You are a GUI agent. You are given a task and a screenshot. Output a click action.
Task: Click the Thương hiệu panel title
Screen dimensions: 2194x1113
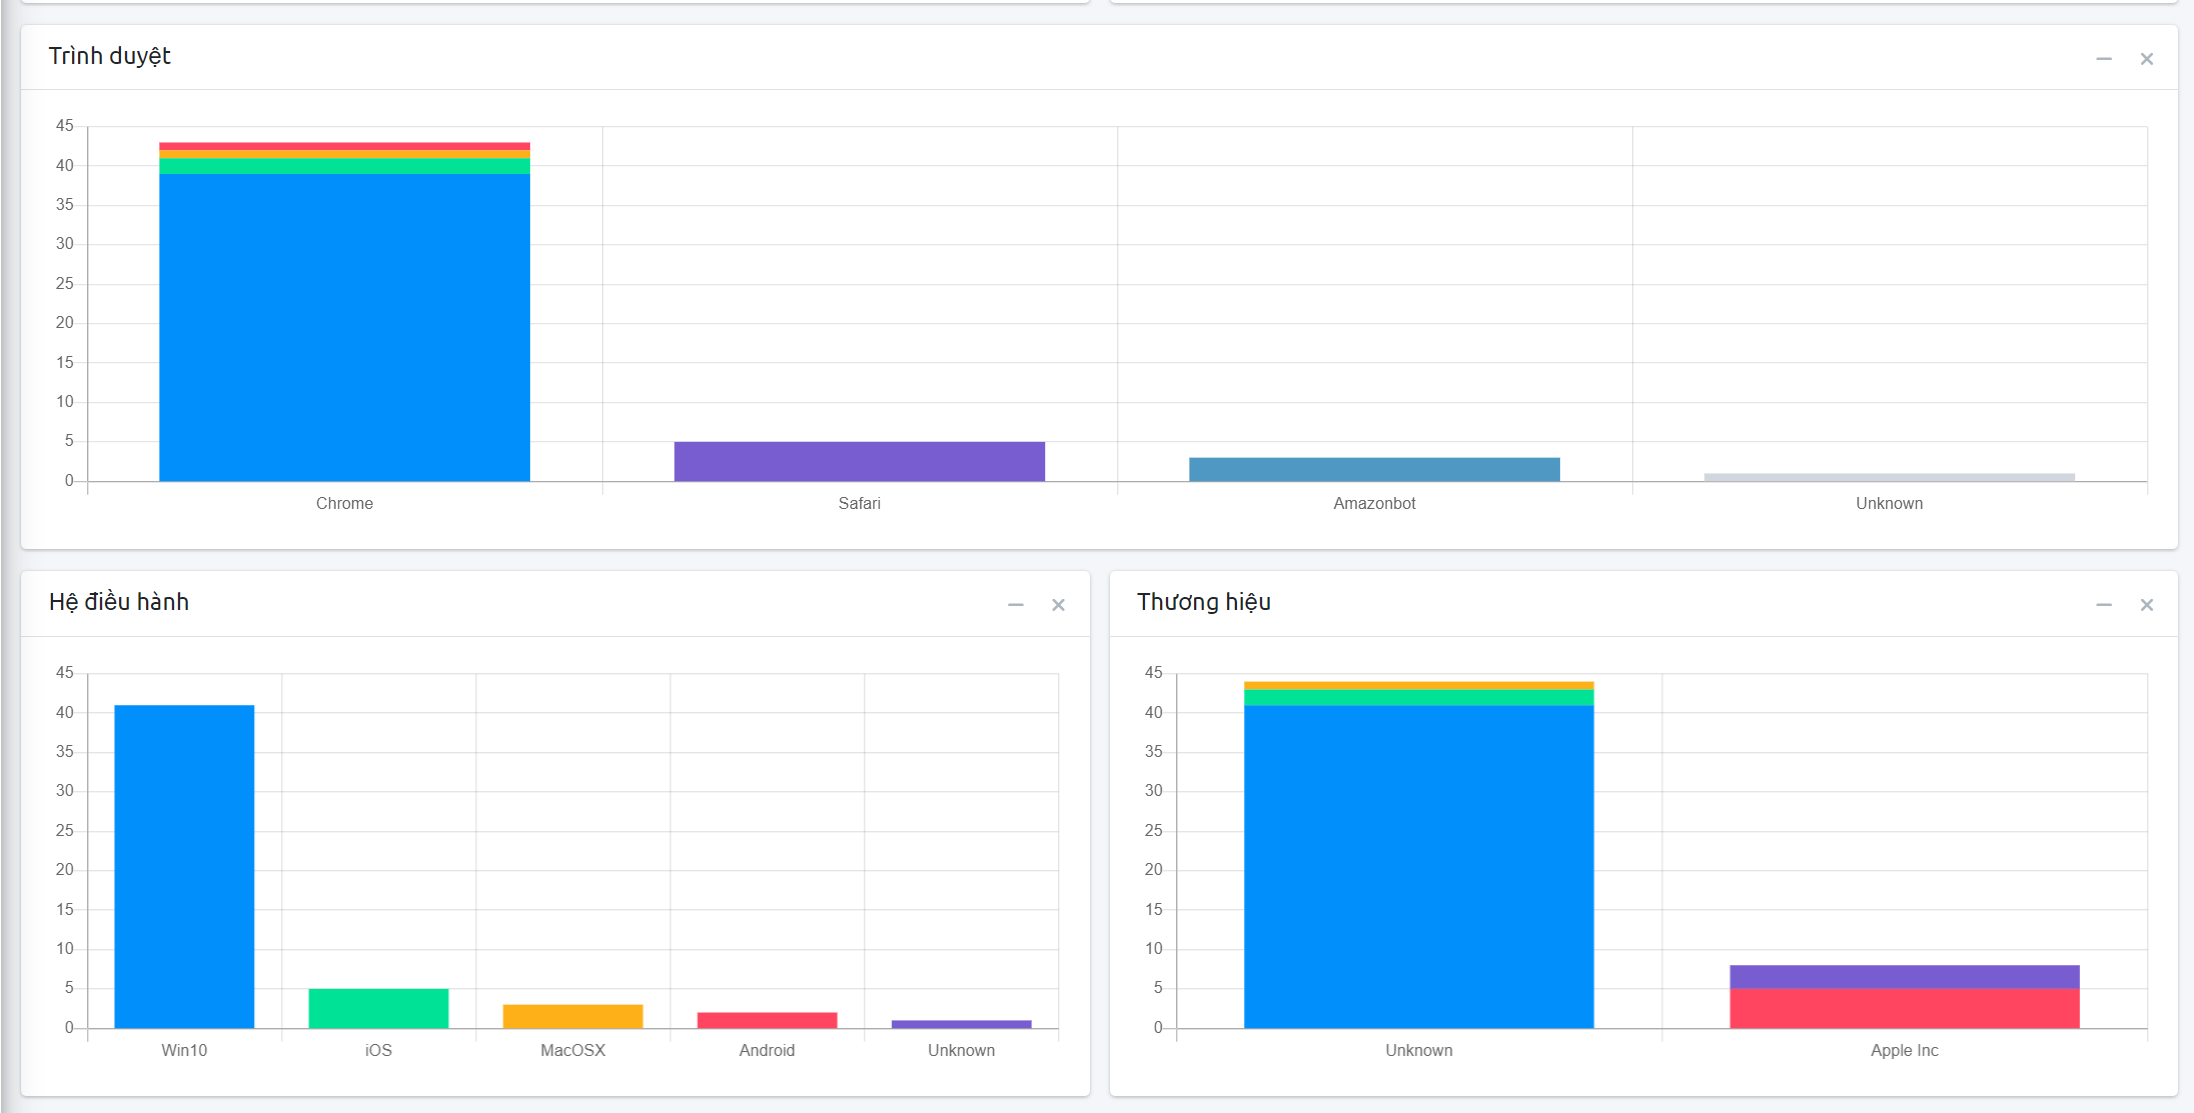point(1204,602)
